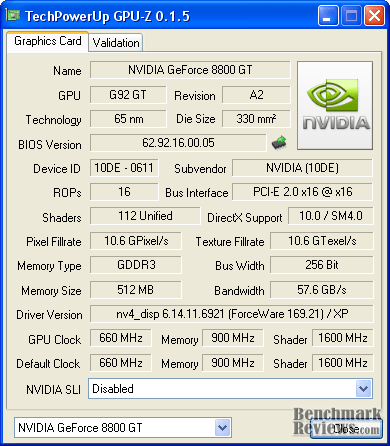Screen dimensions: 390x446
Task: Click the Shaders value 112 Unified
Action: (145, 216)
